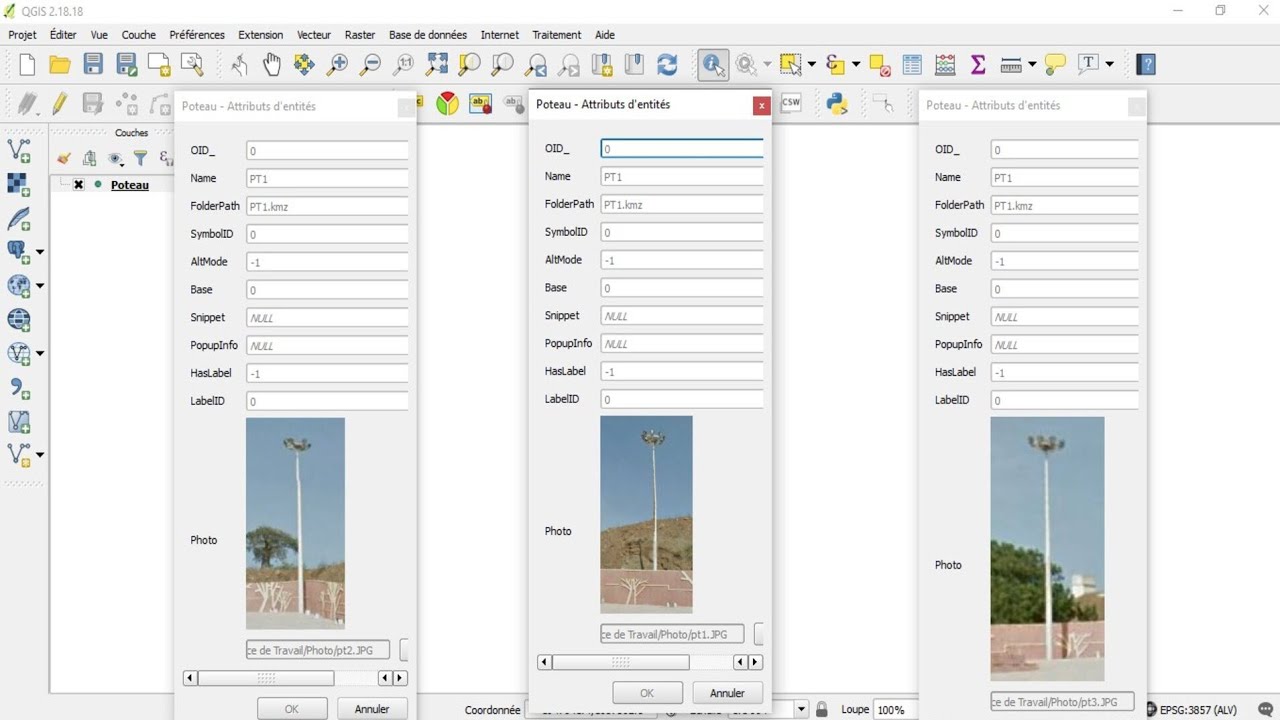Show the statistical summary sigma icon
This screenshot has height=720, width=1280.
(978, 65)
